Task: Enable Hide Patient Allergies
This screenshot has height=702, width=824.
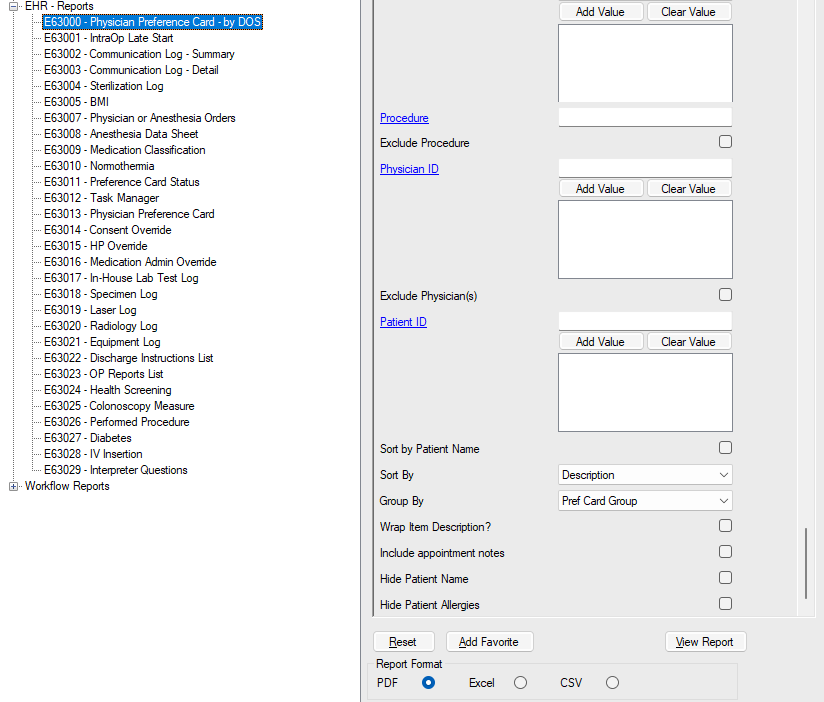Action: [725, 603]
